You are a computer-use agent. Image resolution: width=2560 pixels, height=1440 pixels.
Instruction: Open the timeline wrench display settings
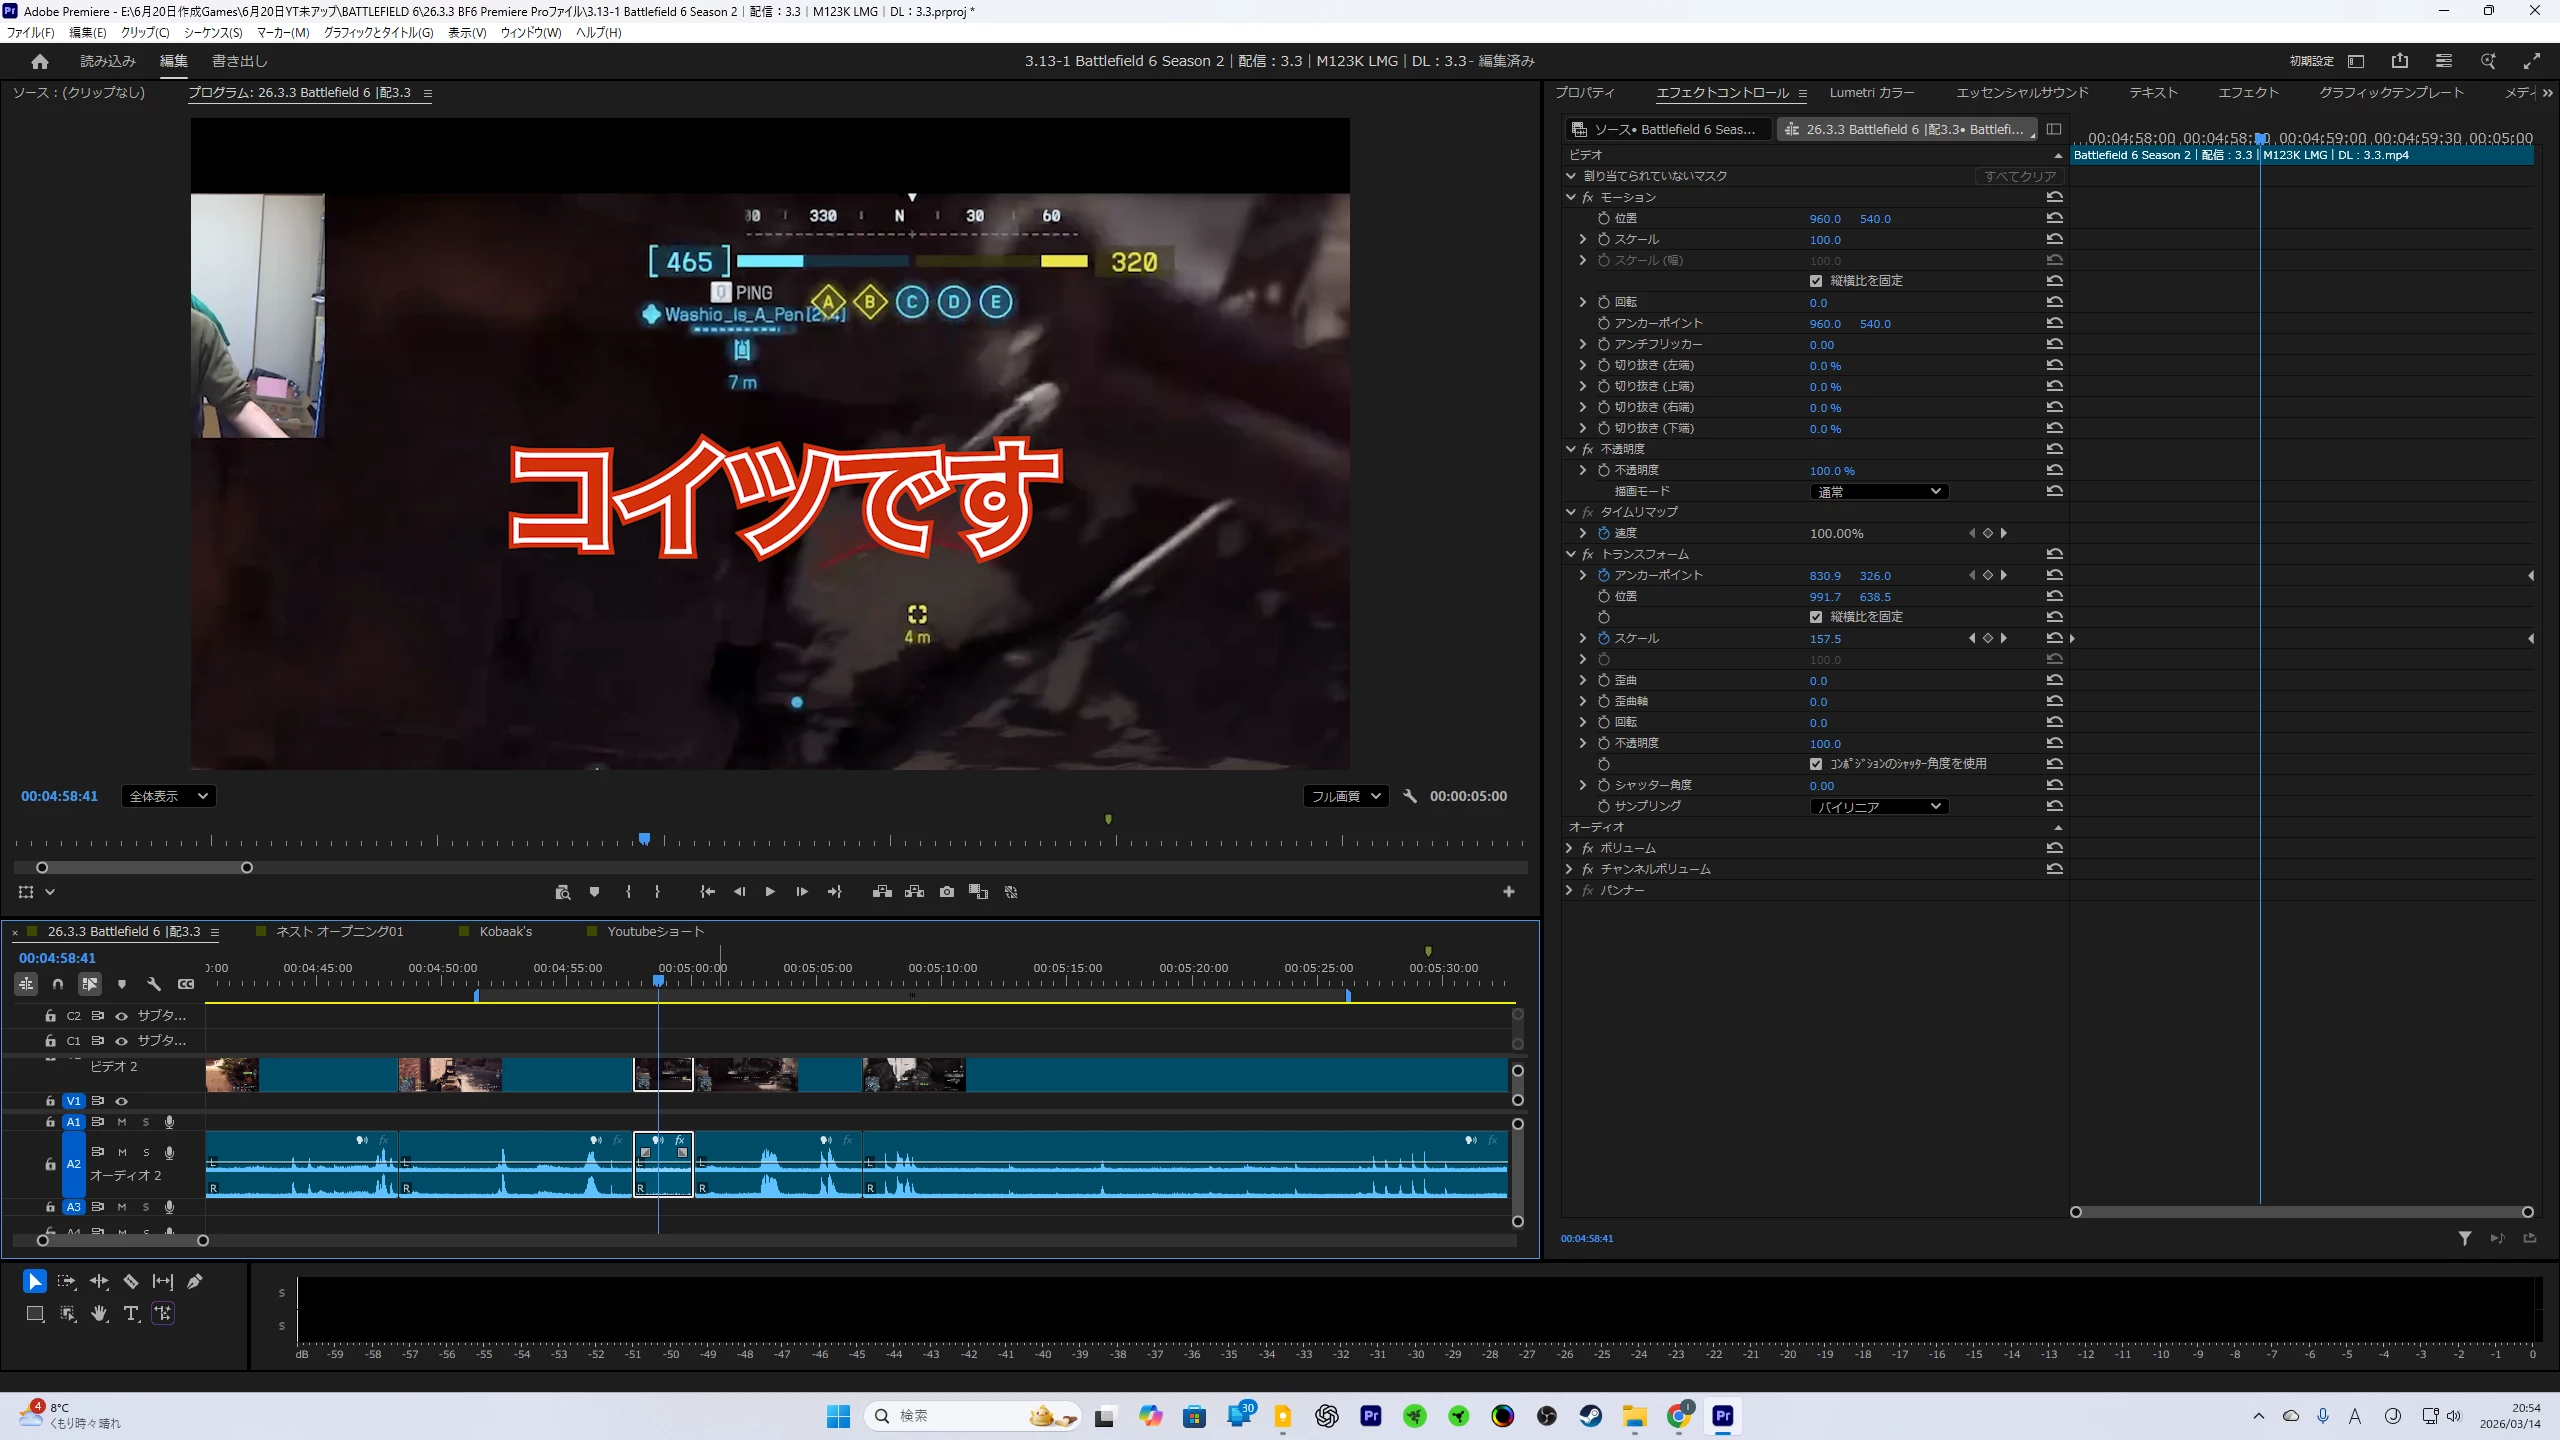point(153,984)
